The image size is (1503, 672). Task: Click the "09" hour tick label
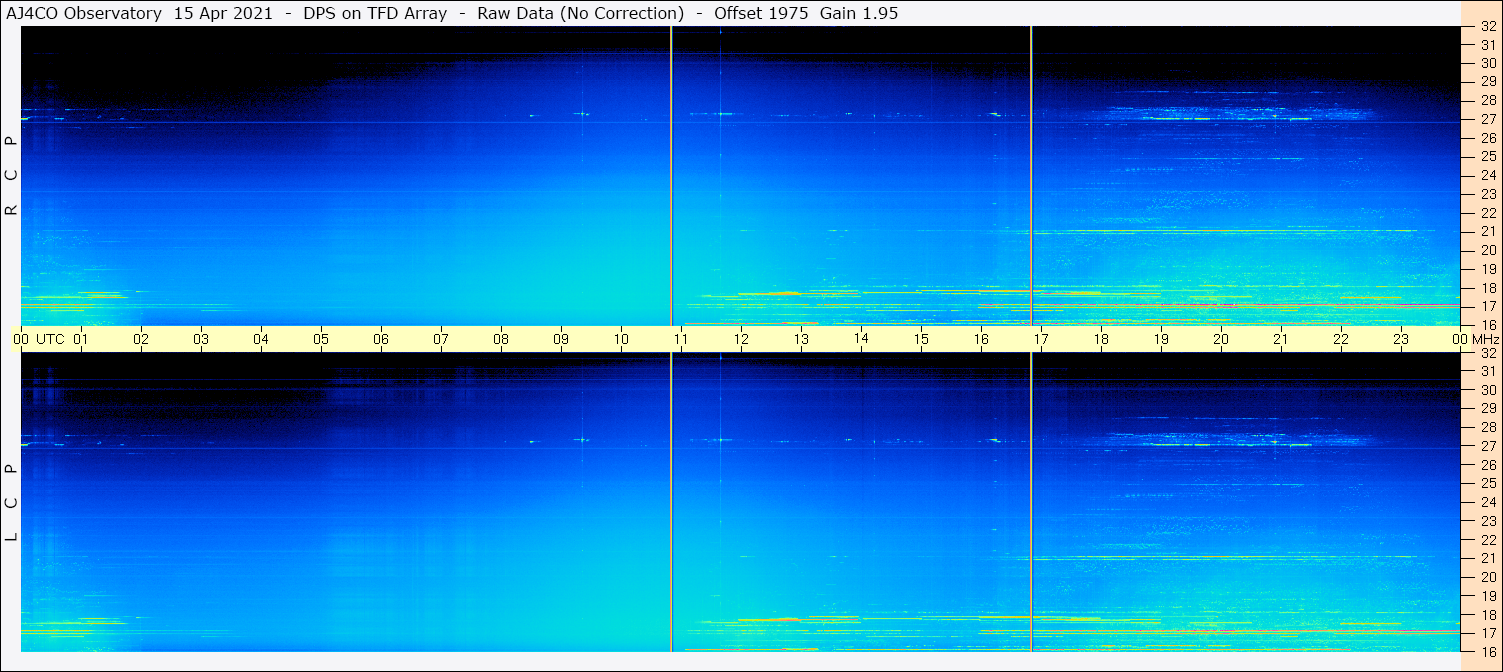[561, 339]
